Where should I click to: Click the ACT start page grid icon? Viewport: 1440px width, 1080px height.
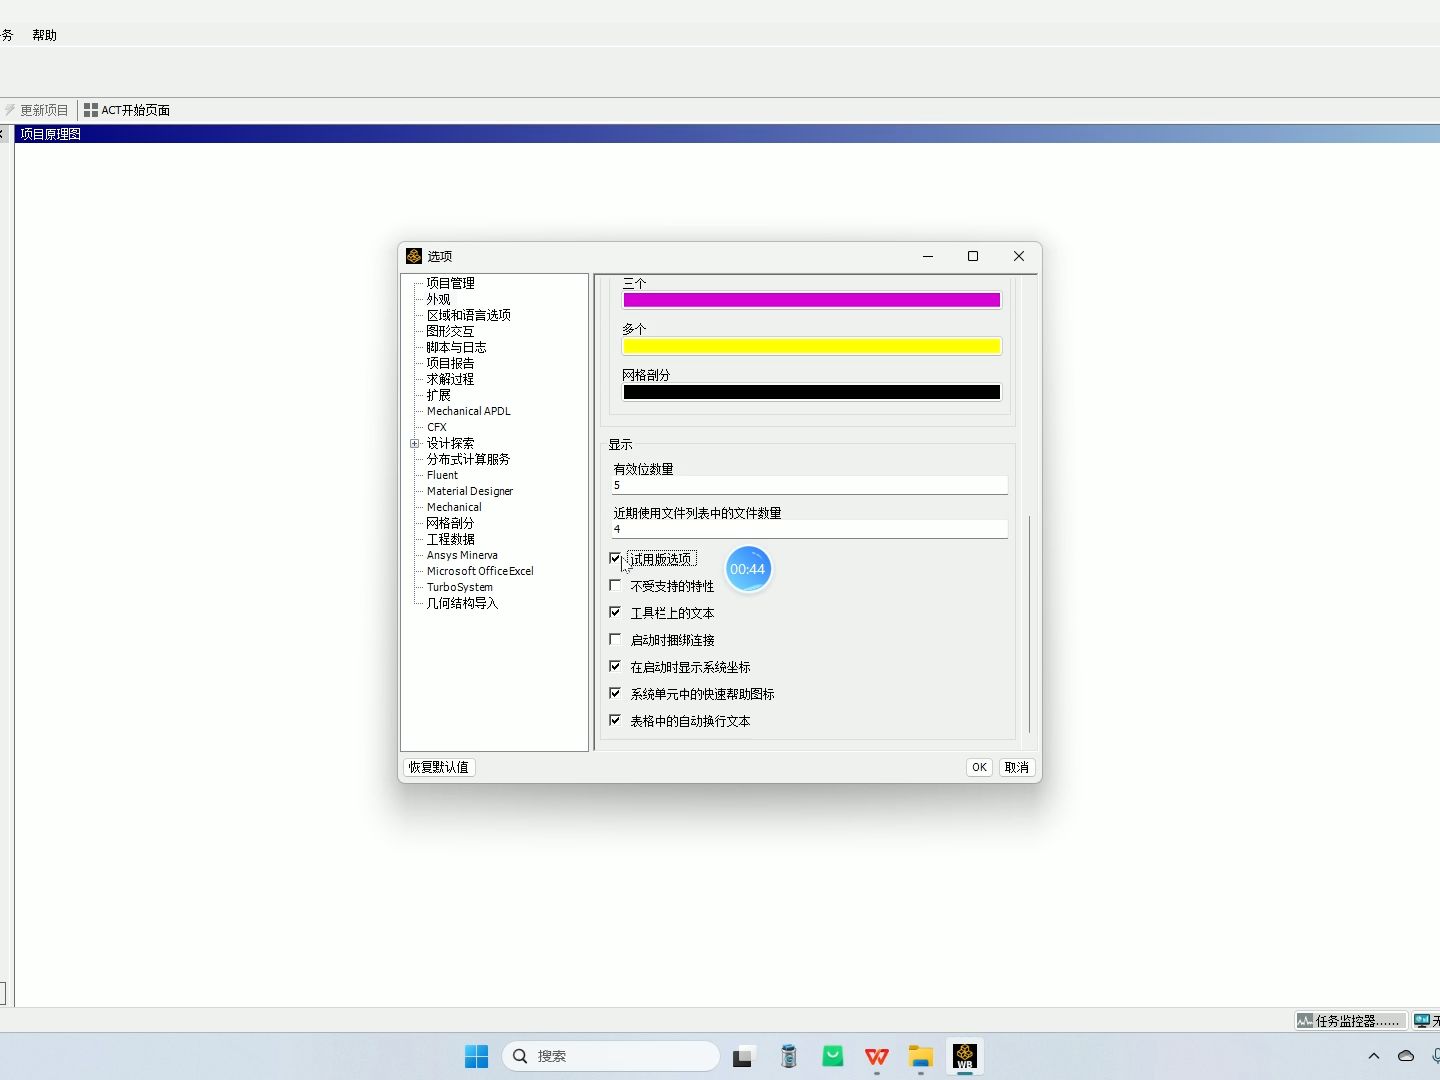[91, 110]
